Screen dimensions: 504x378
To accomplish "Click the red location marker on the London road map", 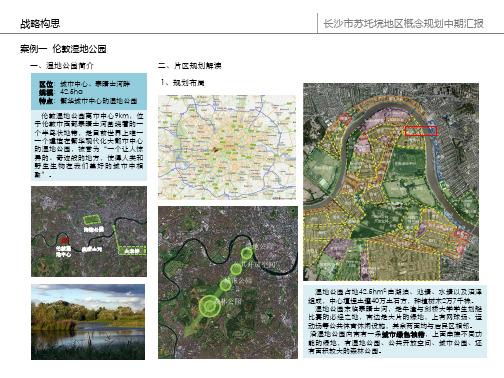I will pyautogui.click(x=215, y=150).
